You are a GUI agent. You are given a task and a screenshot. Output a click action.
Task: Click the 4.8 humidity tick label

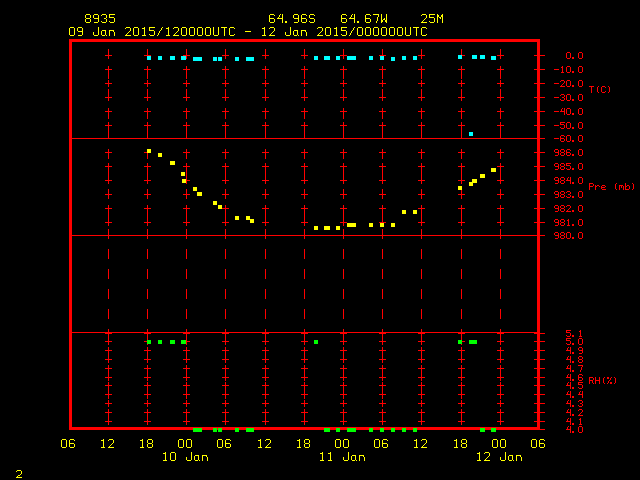(x=574, y=360)
